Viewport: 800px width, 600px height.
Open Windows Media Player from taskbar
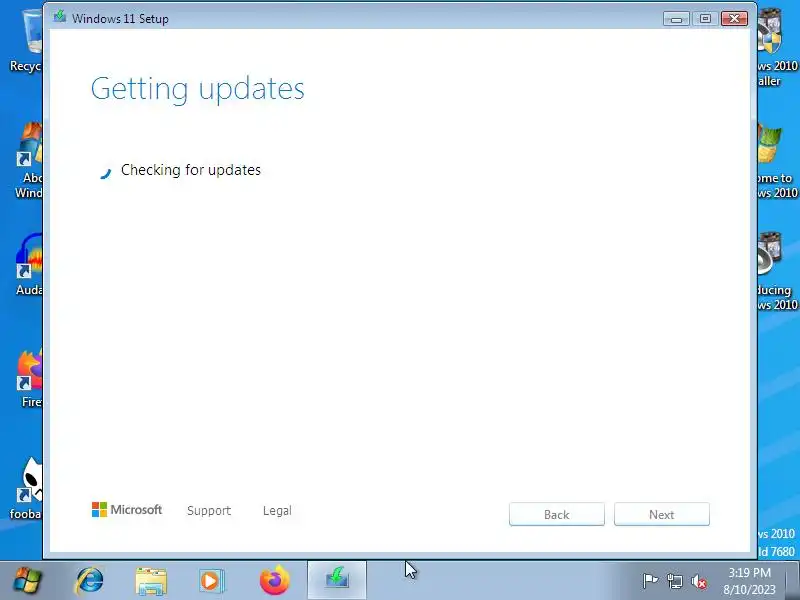pyautogui.click(x=211, y=581)
